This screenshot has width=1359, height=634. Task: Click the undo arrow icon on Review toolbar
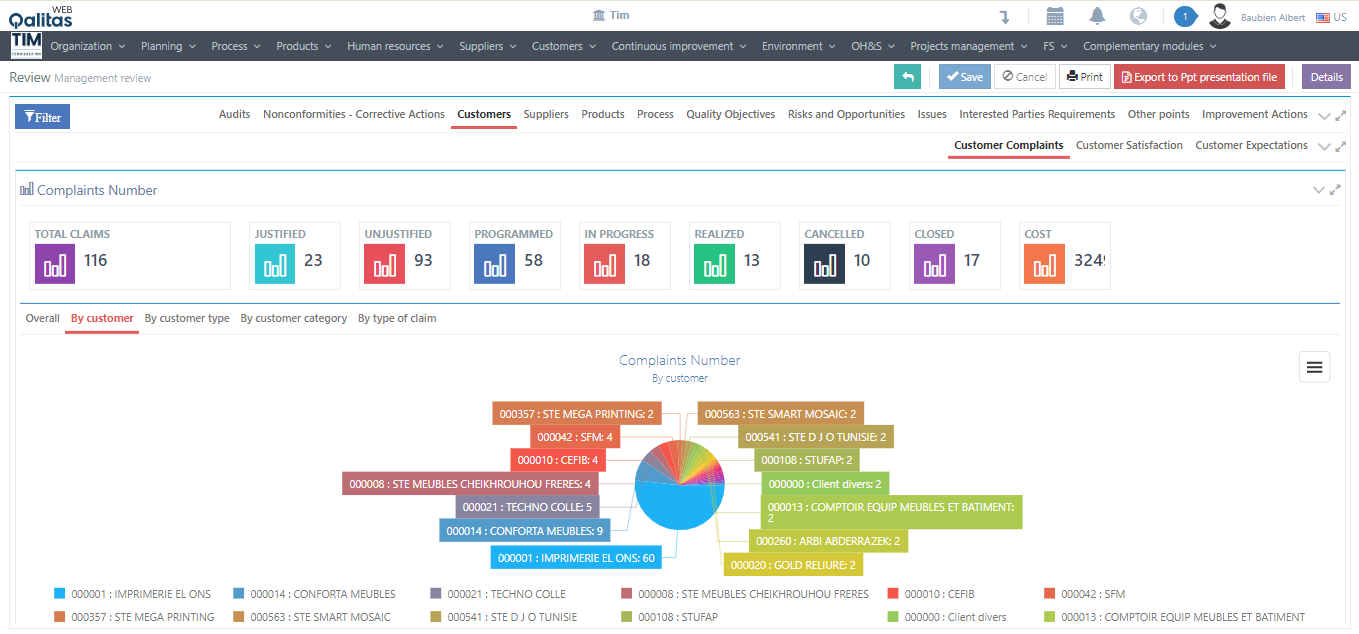coord(907,75)
